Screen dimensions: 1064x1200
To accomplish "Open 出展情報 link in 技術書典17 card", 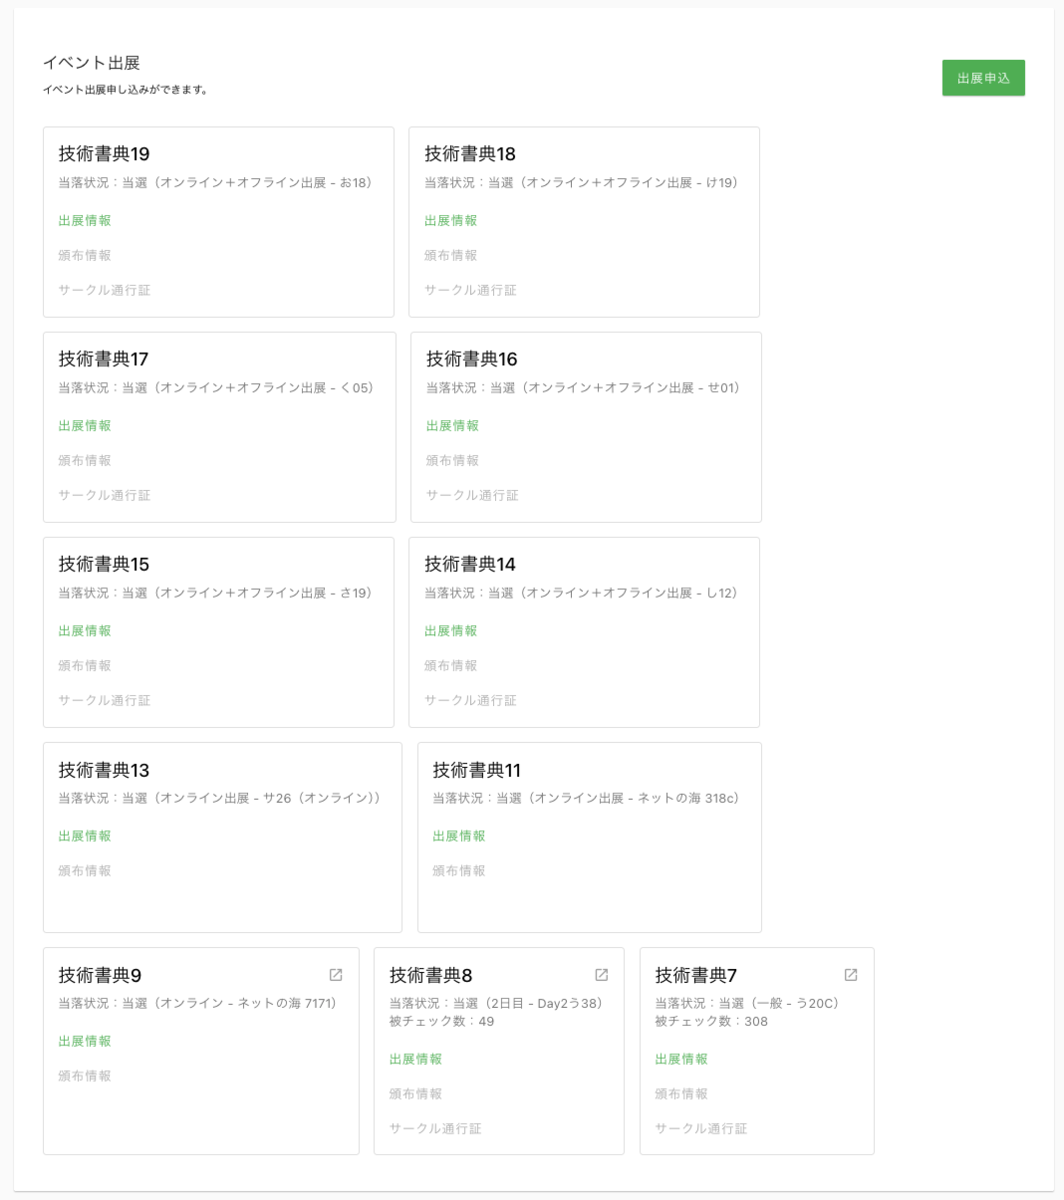I will pyautogui.click(x=85, y=425).
